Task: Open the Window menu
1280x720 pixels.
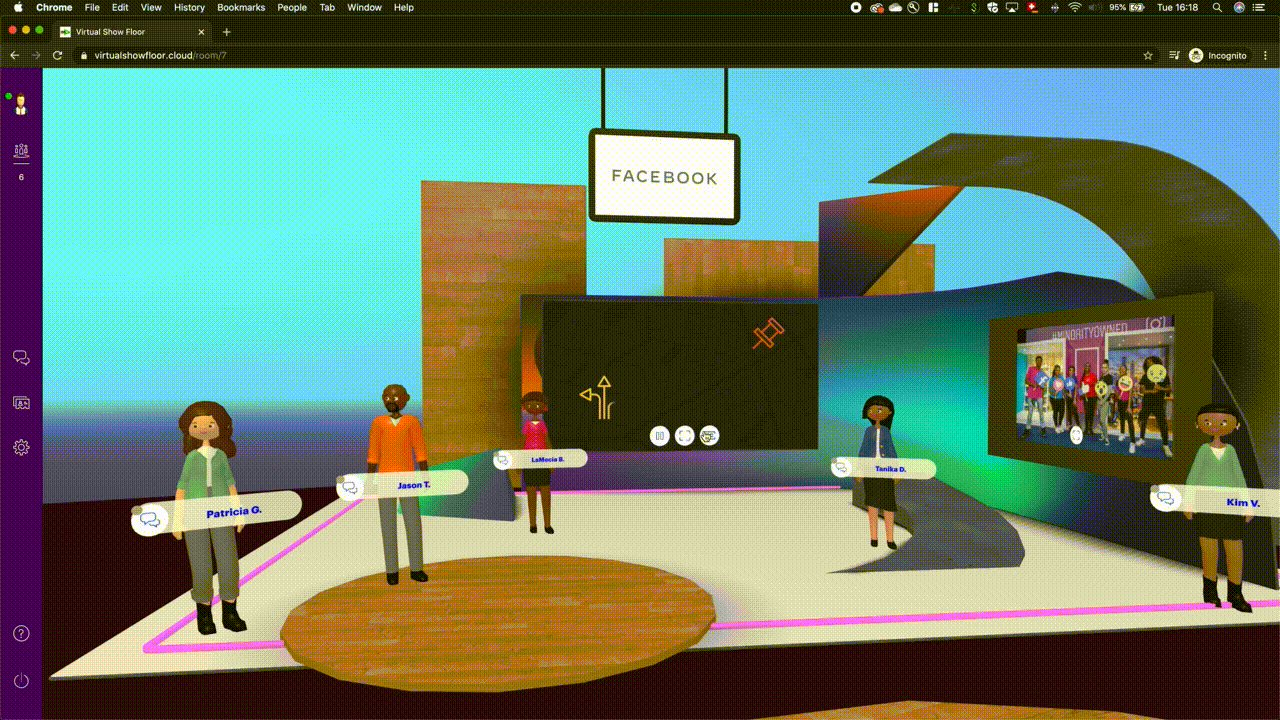Action: [364, 7]
